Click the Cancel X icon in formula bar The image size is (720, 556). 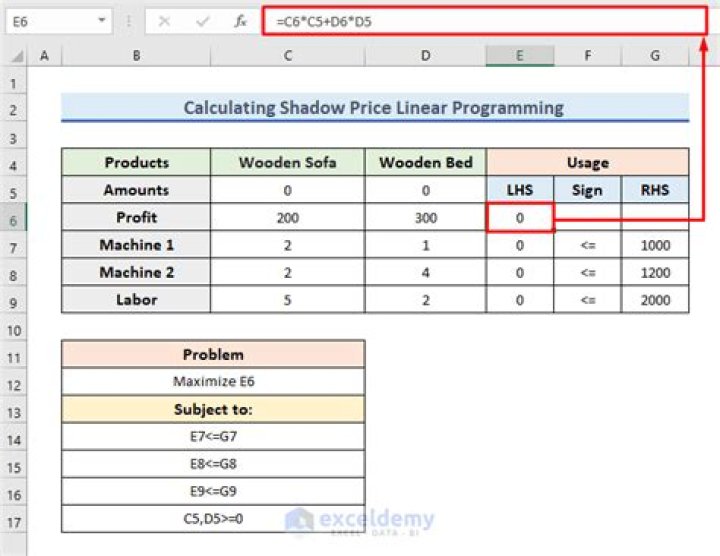(x=164, y=21)
